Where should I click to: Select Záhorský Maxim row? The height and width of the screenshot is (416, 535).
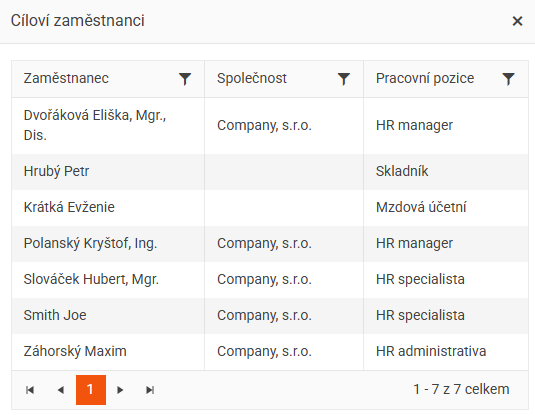[270, 352]
